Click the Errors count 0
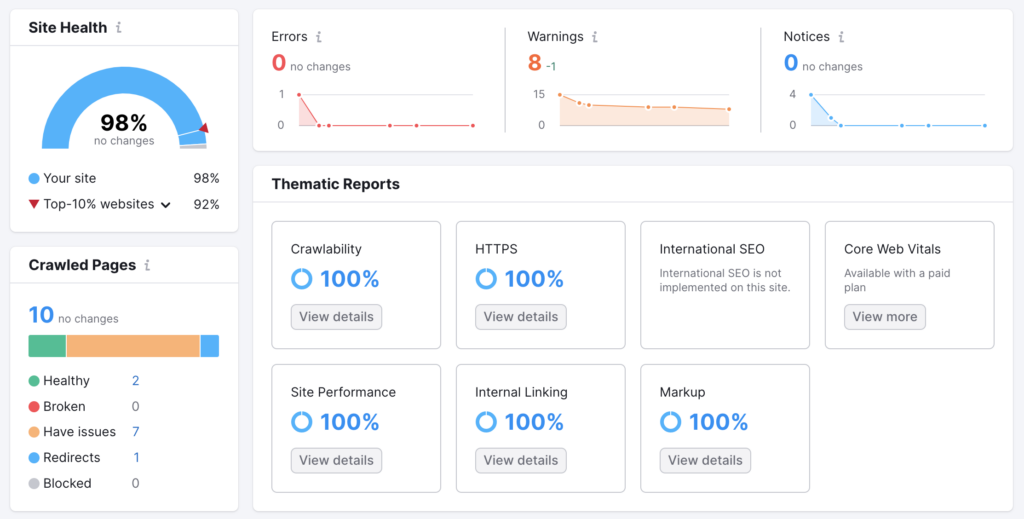This screenshot has height=519, width=1024. coord(279,63)
